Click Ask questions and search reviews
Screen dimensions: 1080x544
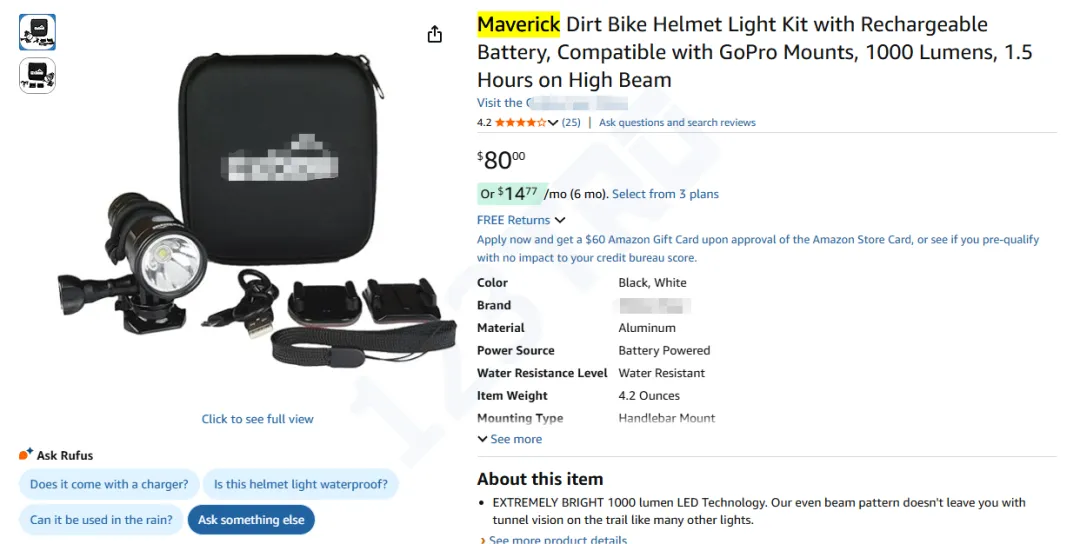[x=677, y=123]
